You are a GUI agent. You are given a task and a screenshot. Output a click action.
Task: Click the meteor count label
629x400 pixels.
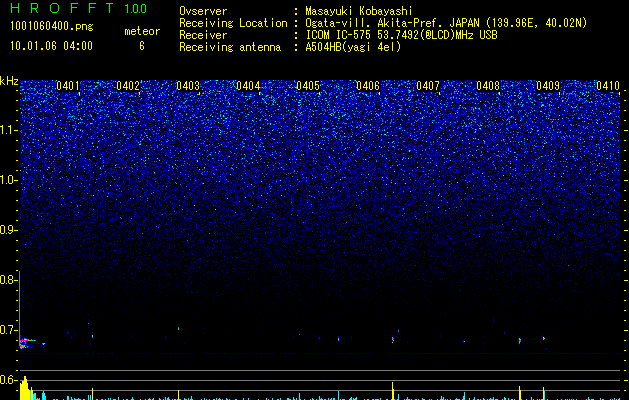[x=142, y=31]
